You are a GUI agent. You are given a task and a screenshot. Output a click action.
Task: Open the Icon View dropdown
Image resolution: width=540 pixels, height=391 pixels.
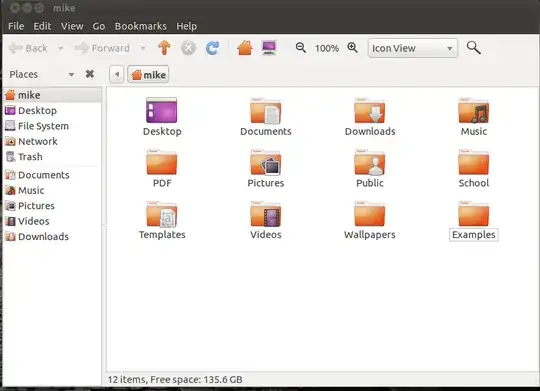pyautogui.click(x=413, y=48)
